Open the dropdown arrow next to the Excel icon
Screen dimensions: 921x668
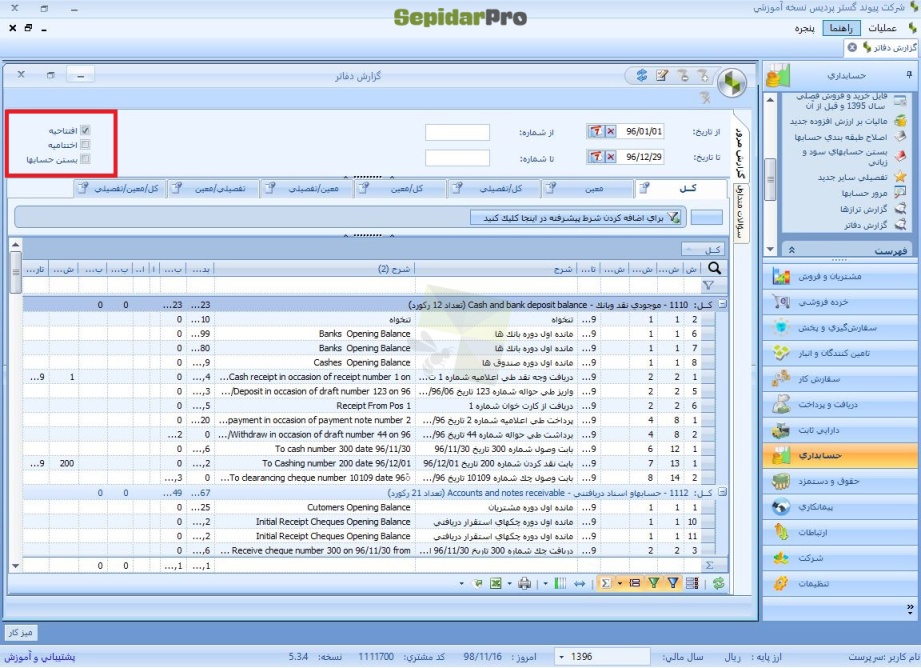(x=509, y=583)
